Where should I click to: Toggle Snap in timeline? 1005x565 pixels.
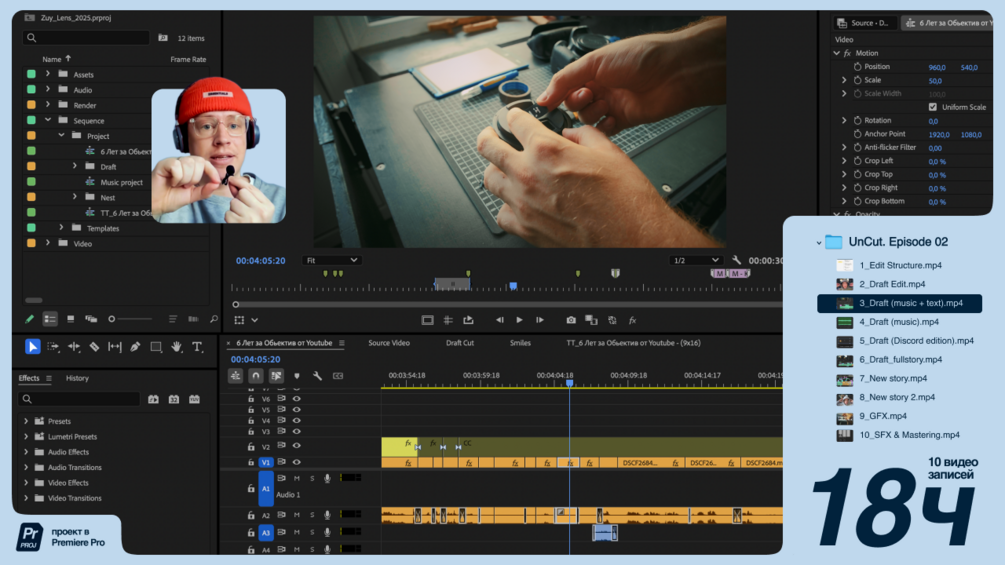256,376
